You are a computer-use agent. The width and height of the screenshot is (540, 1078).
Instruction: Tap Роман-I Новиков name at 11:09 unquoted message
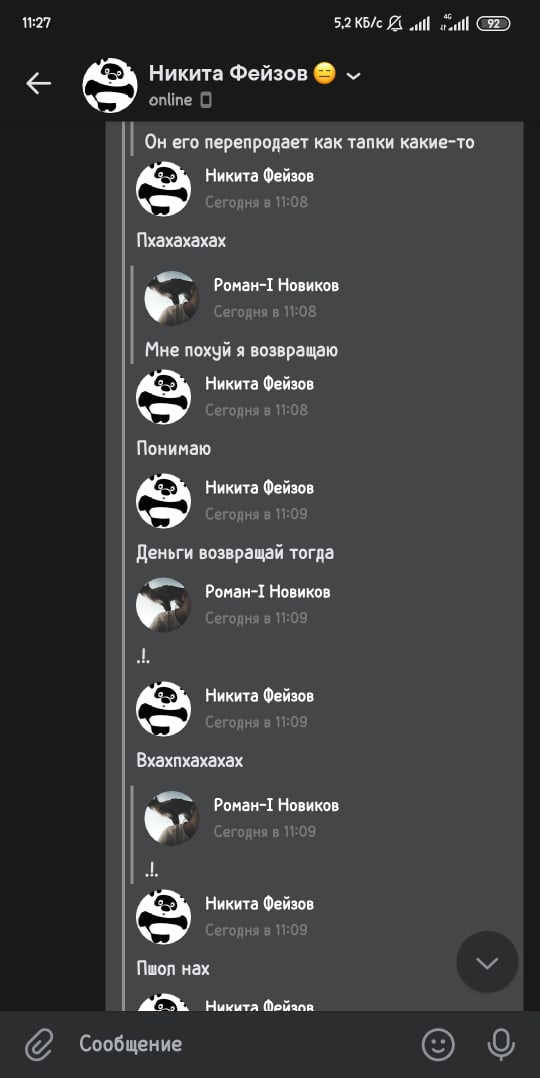(268, 592)
